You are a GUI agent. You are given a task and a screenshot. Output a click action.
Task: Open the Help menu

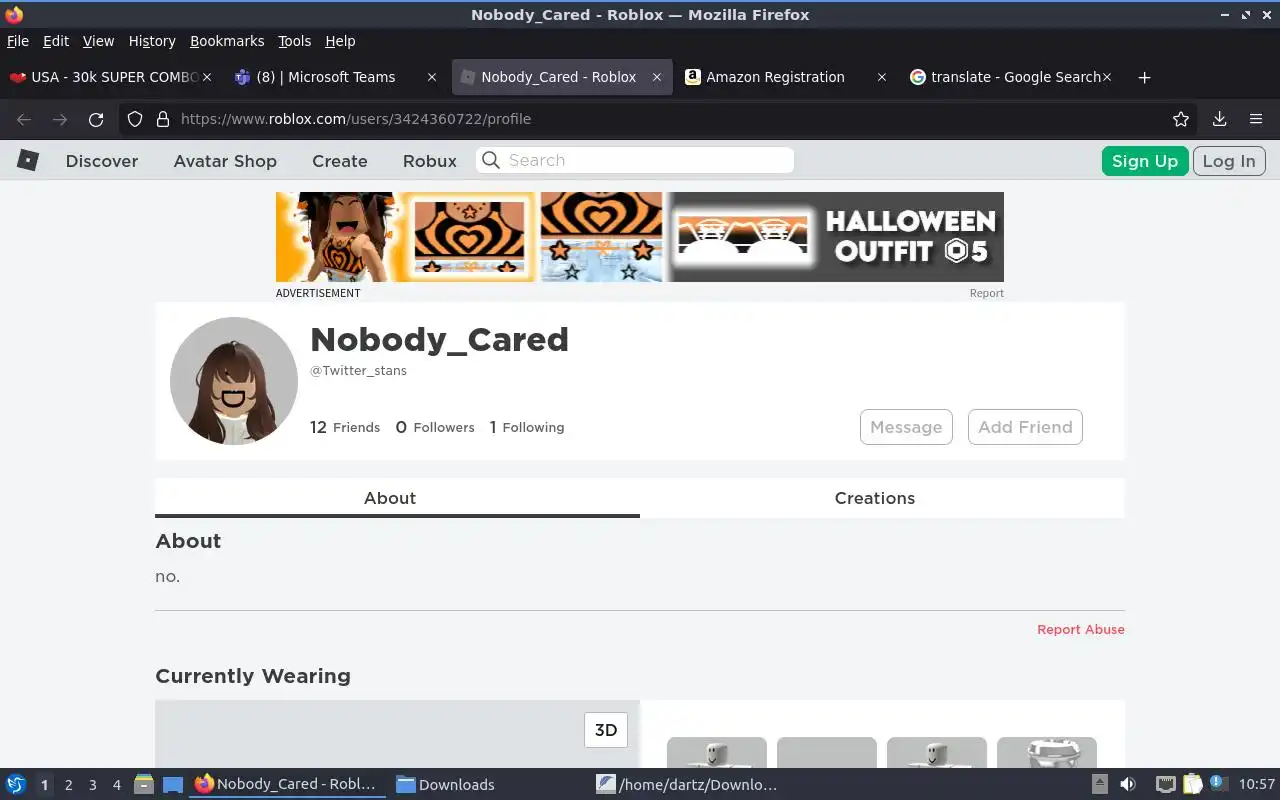pos(340,41)
